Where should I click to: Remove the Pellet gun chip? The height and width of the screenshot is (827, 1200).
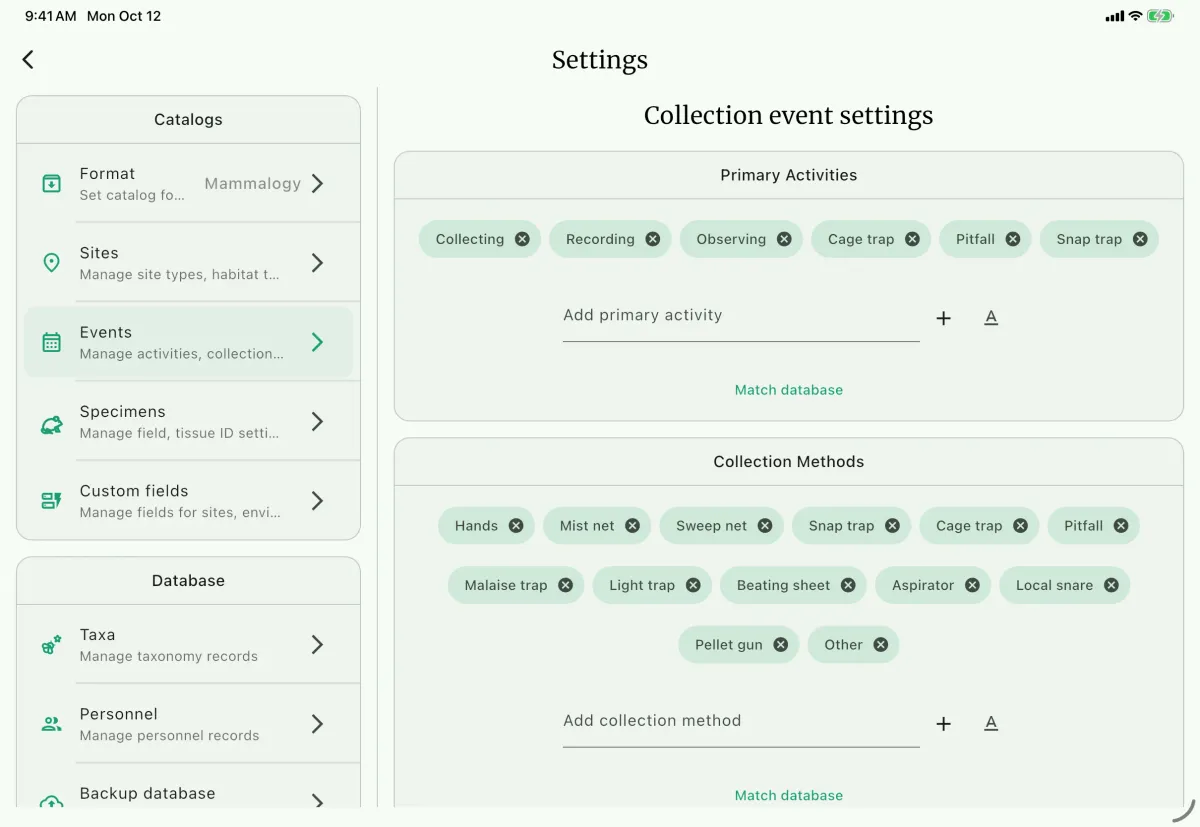pyautogui.click(x=781, y=645)
